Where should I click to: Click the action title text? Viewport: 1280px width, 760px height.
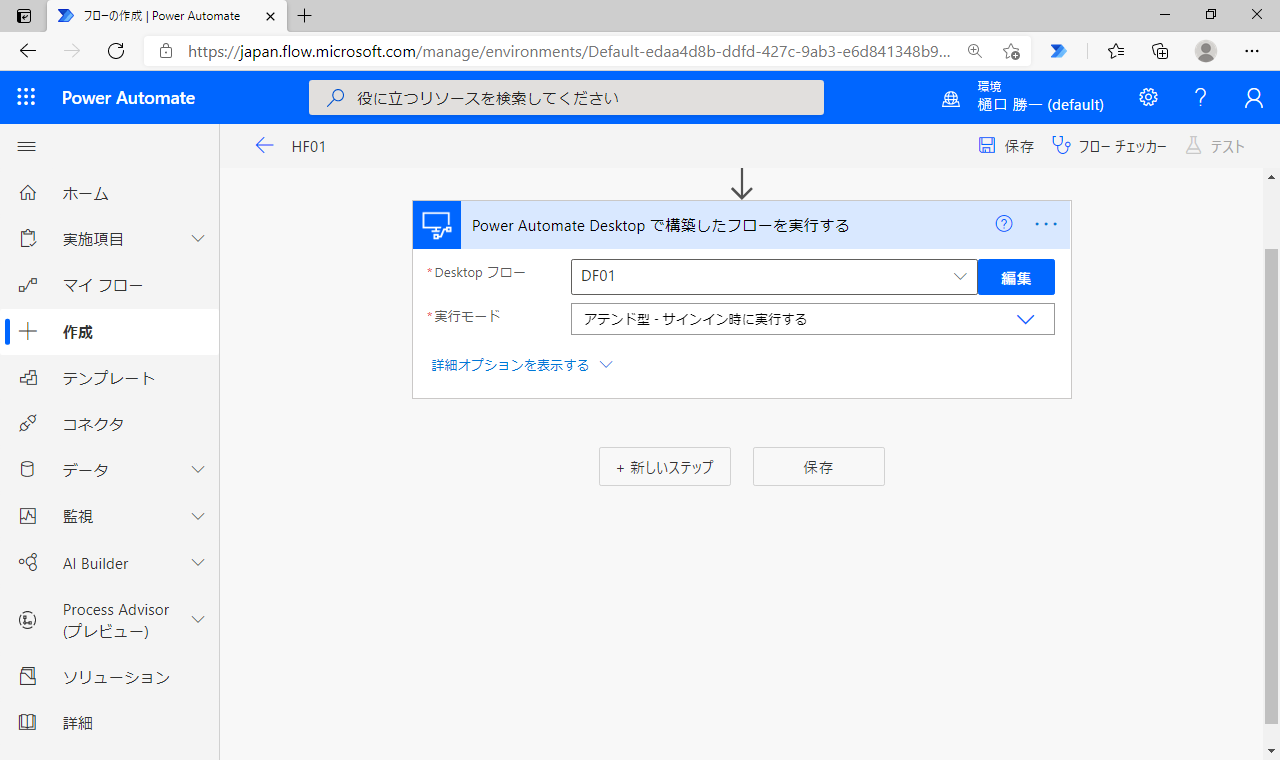click(660, 225)
